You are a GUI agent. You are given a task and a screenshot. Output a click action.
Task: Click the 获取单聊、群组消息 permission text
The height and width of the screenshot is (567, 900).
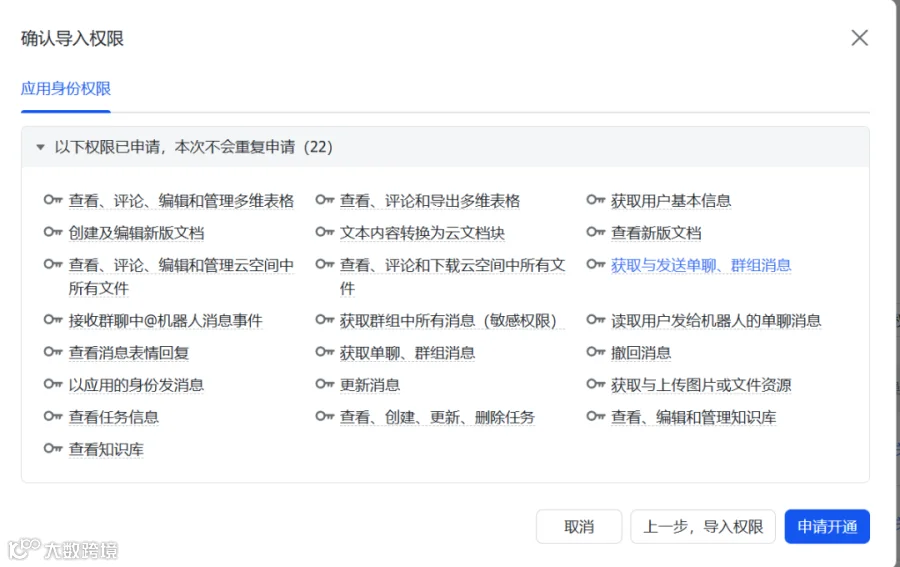(408, 352)
